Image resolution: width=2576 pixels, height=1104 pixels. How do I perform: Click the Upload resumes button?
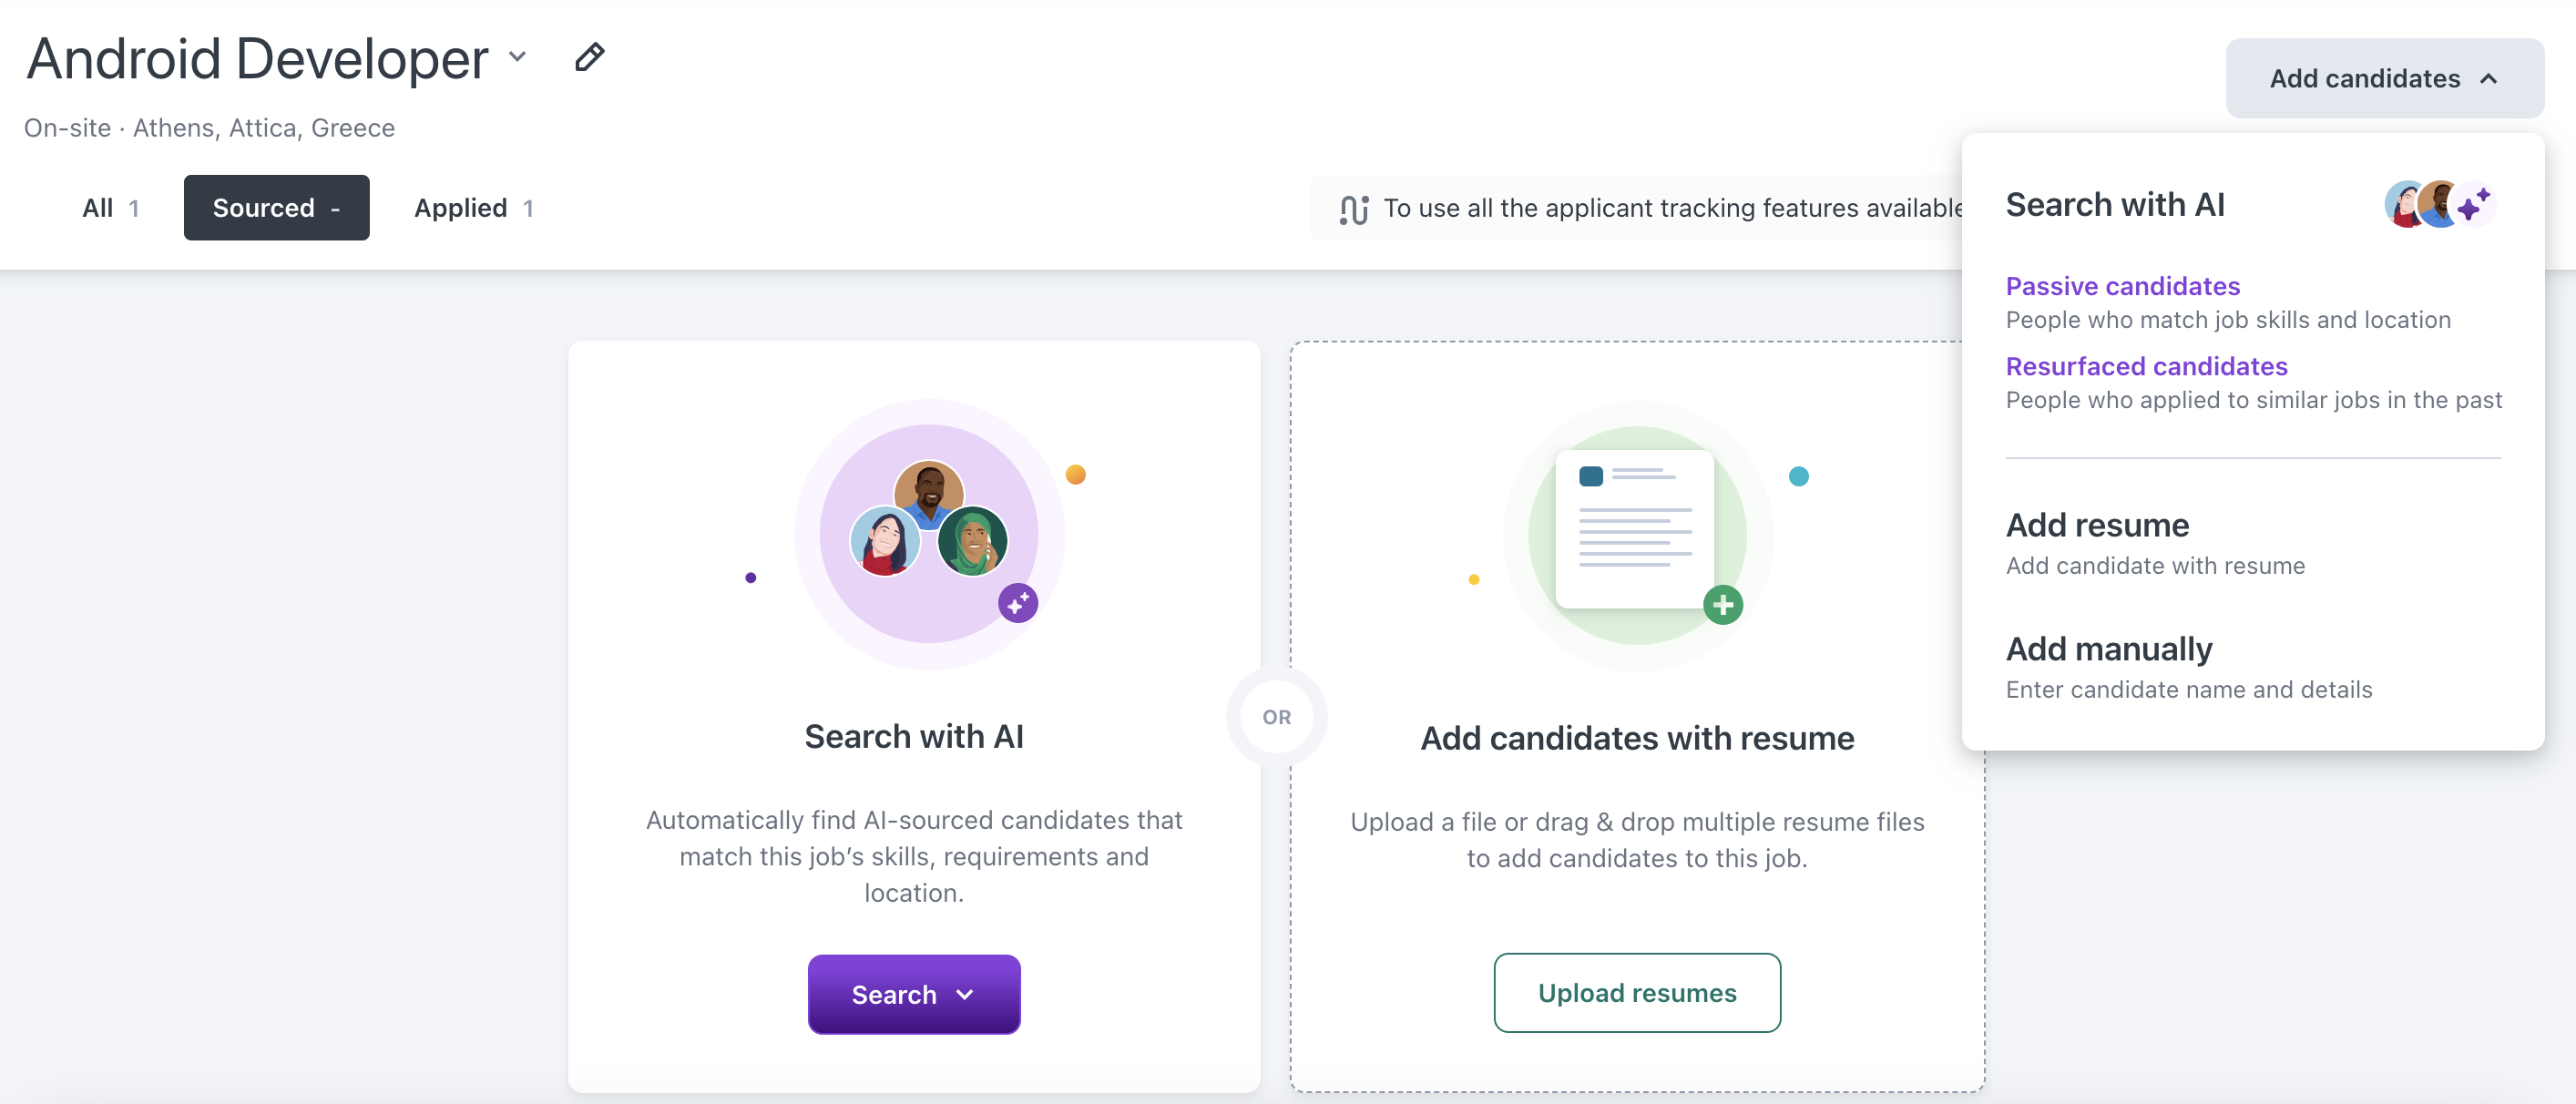(1637, 992)
